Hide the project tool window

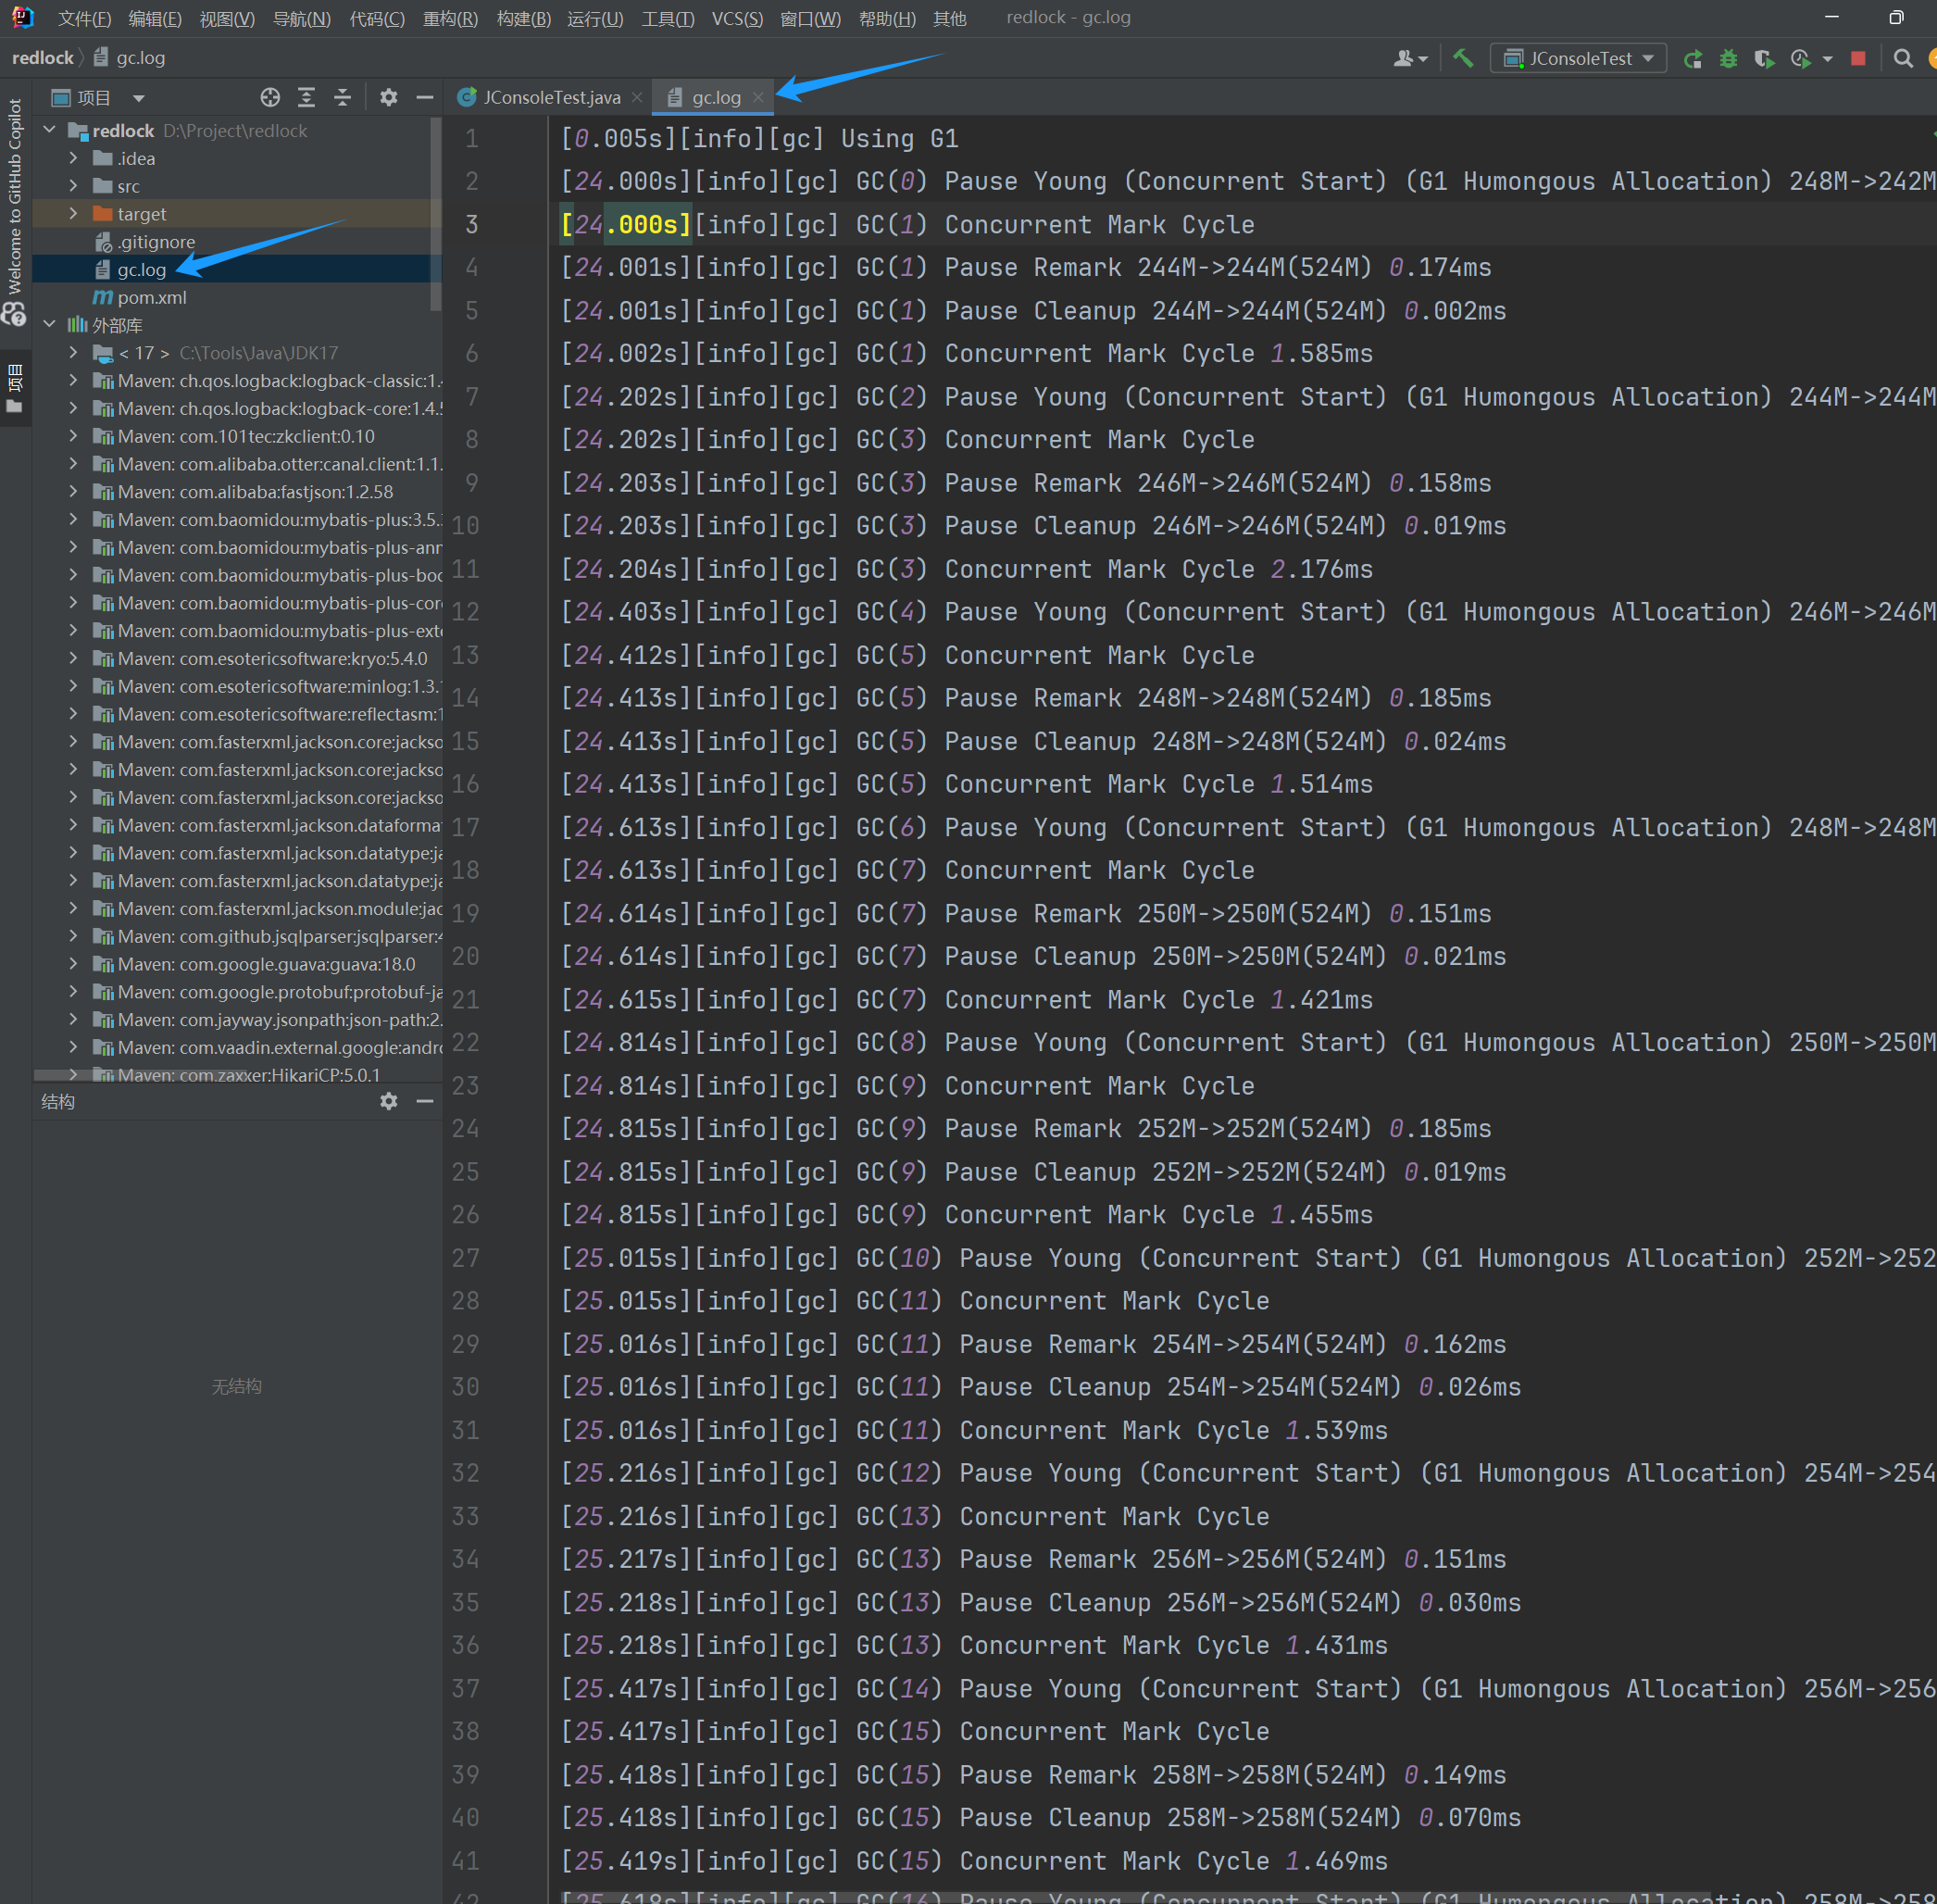[425, 97]
